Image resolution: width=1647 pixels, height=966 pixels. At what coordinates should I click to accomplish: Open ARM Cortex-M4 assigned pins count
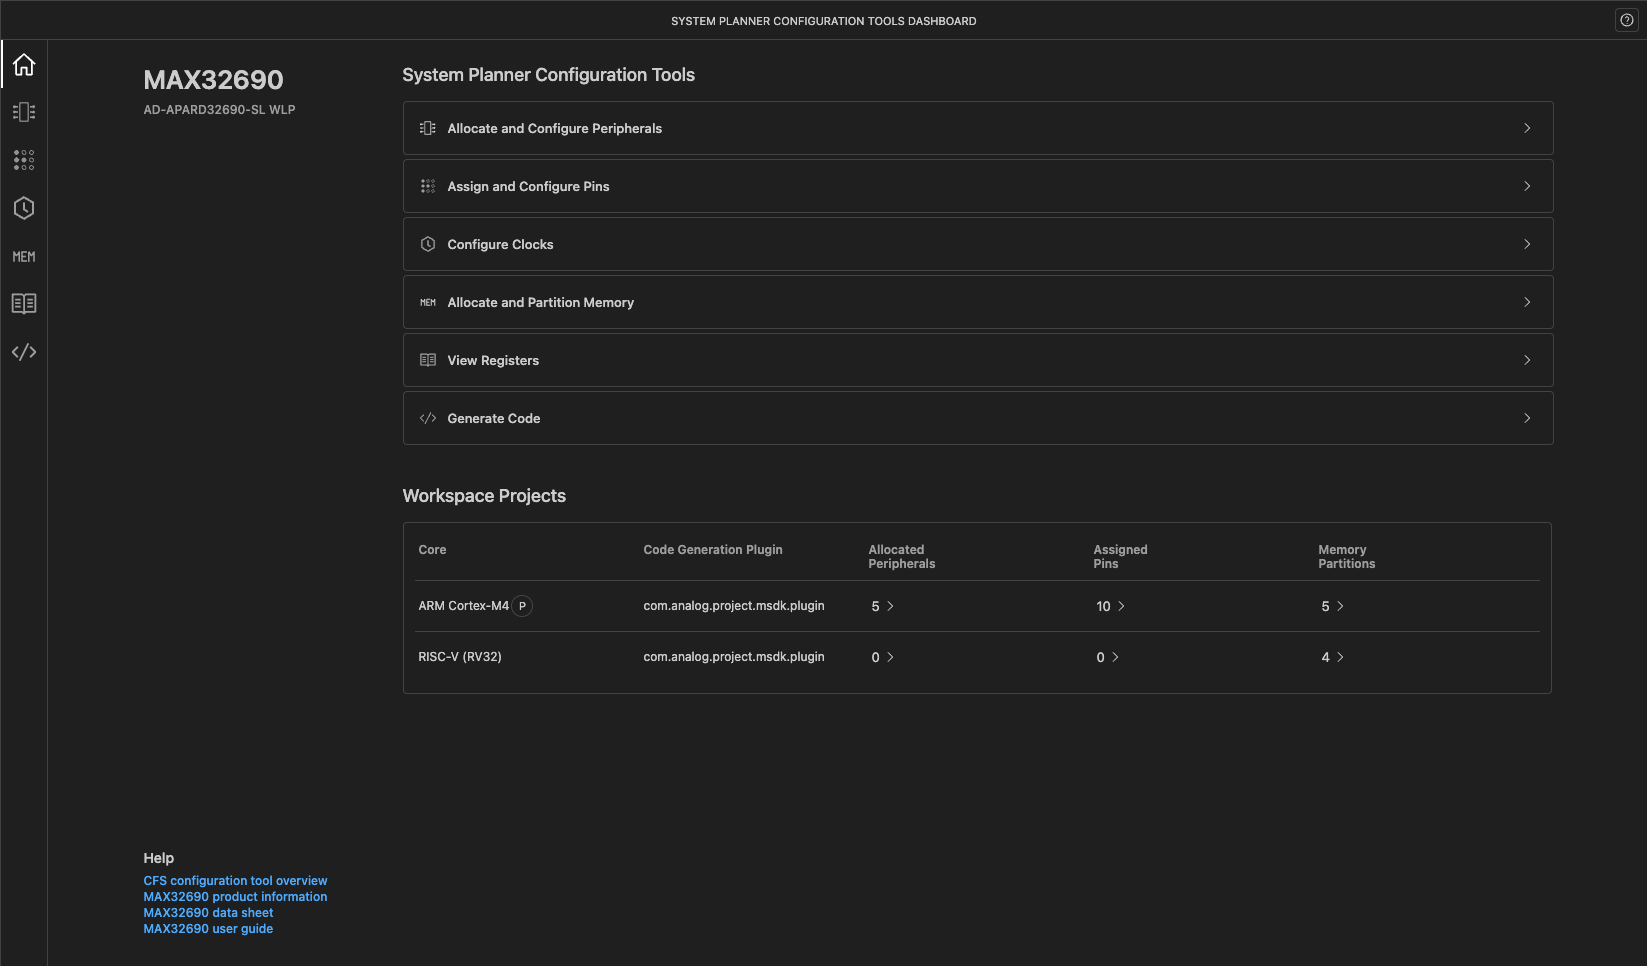(1110, 606)
